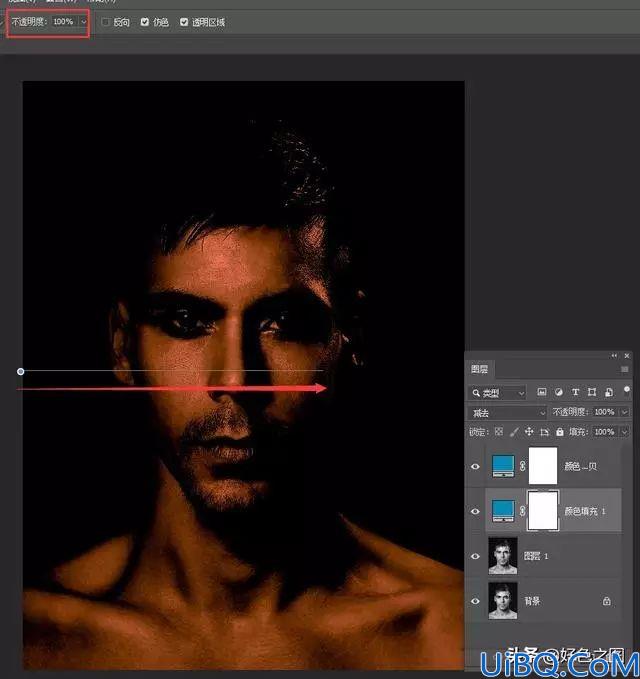Click the top fill layer's blue color thumbnail
Viewport: 640px width, 679px height.
click(x=503, y=466)
